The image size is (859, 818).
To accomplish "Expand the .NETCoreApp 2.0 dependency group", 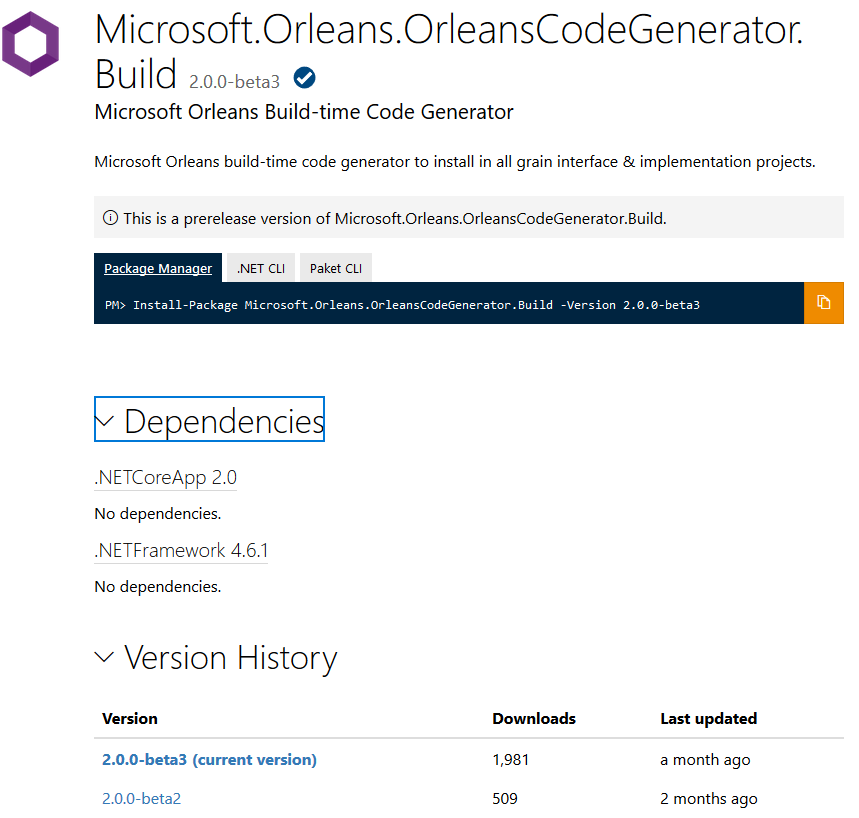I will pyautogui.click(x=164, y=476).
